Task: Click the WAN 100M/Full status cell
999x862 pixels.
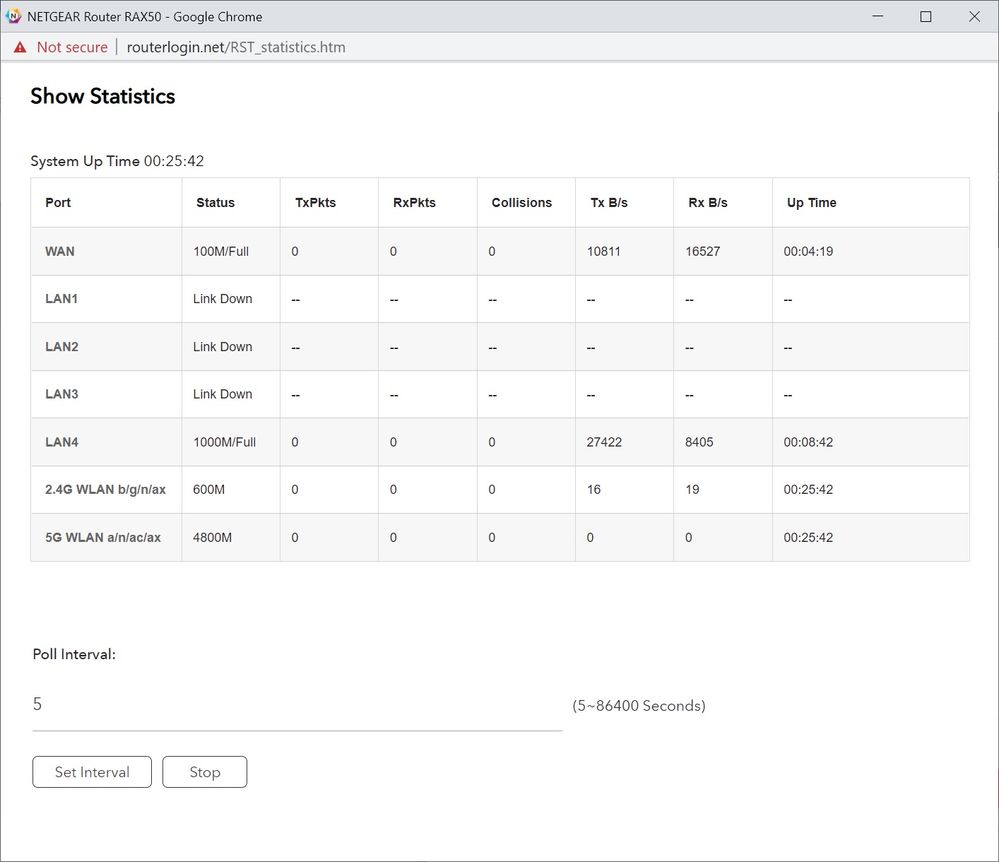Action: pos(221,252)
